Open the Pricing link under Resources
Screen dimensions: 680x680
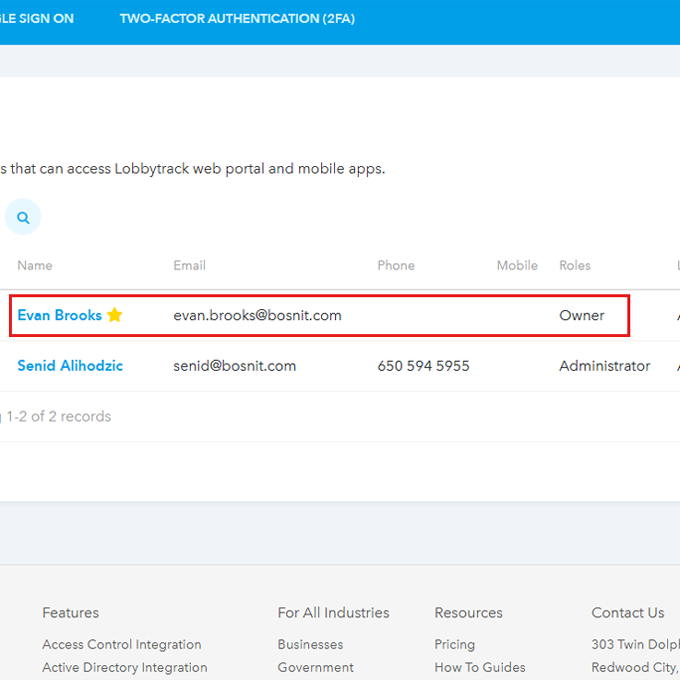tap(455, 645)
